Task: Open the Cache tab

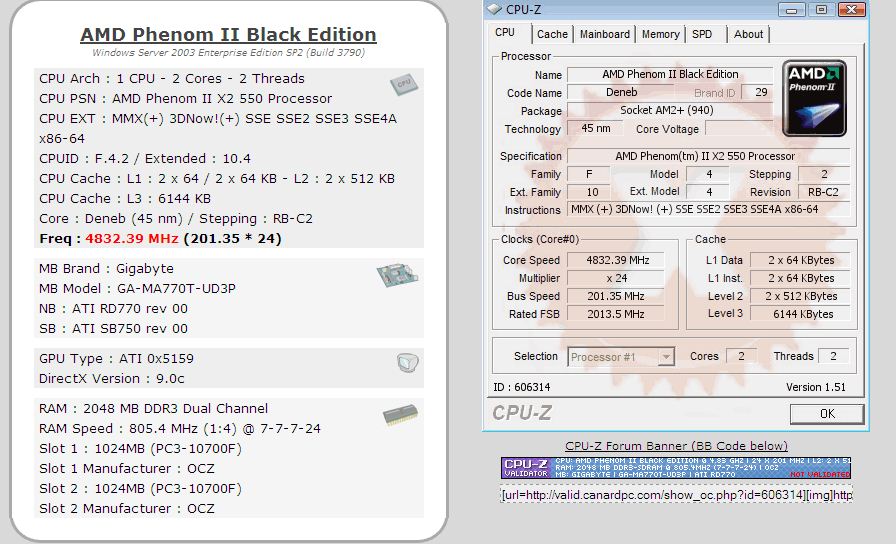Action: pyautogui.click(x=552, y=34)
